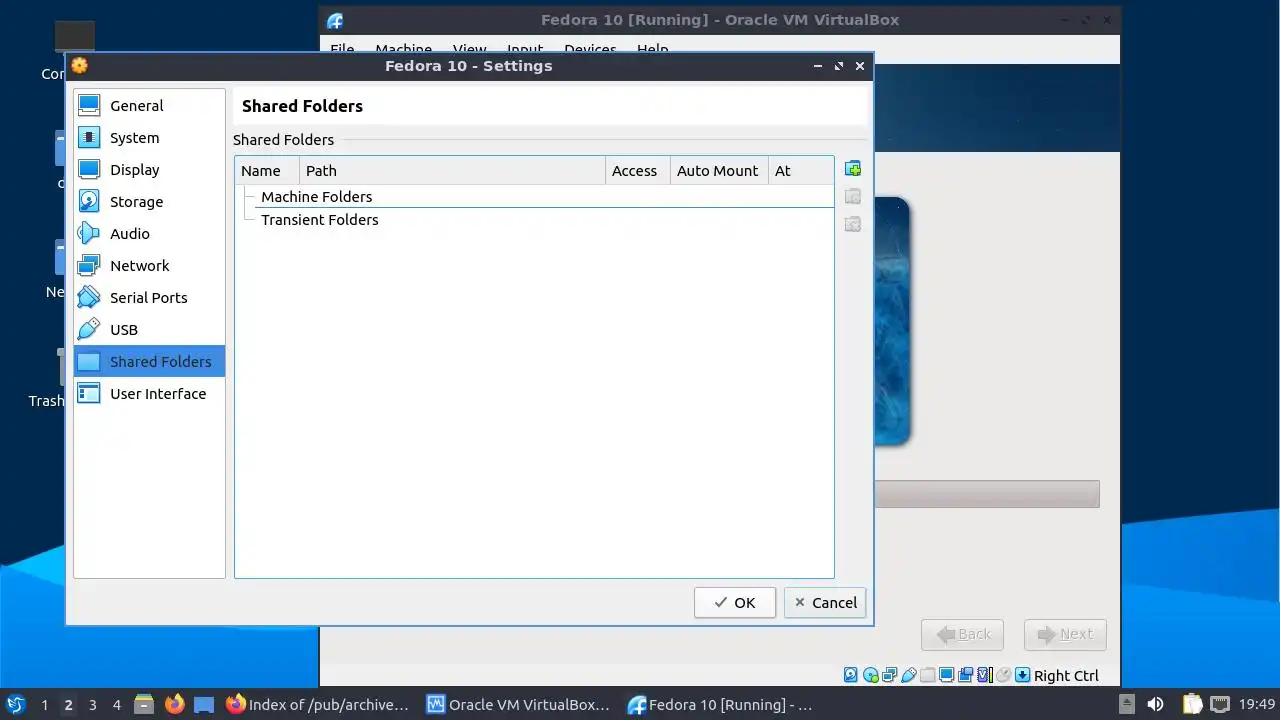The height and width of the screenshot is (720, 1280).
Task: Open the Lubuntu start menu
Action: coord(15,704)
